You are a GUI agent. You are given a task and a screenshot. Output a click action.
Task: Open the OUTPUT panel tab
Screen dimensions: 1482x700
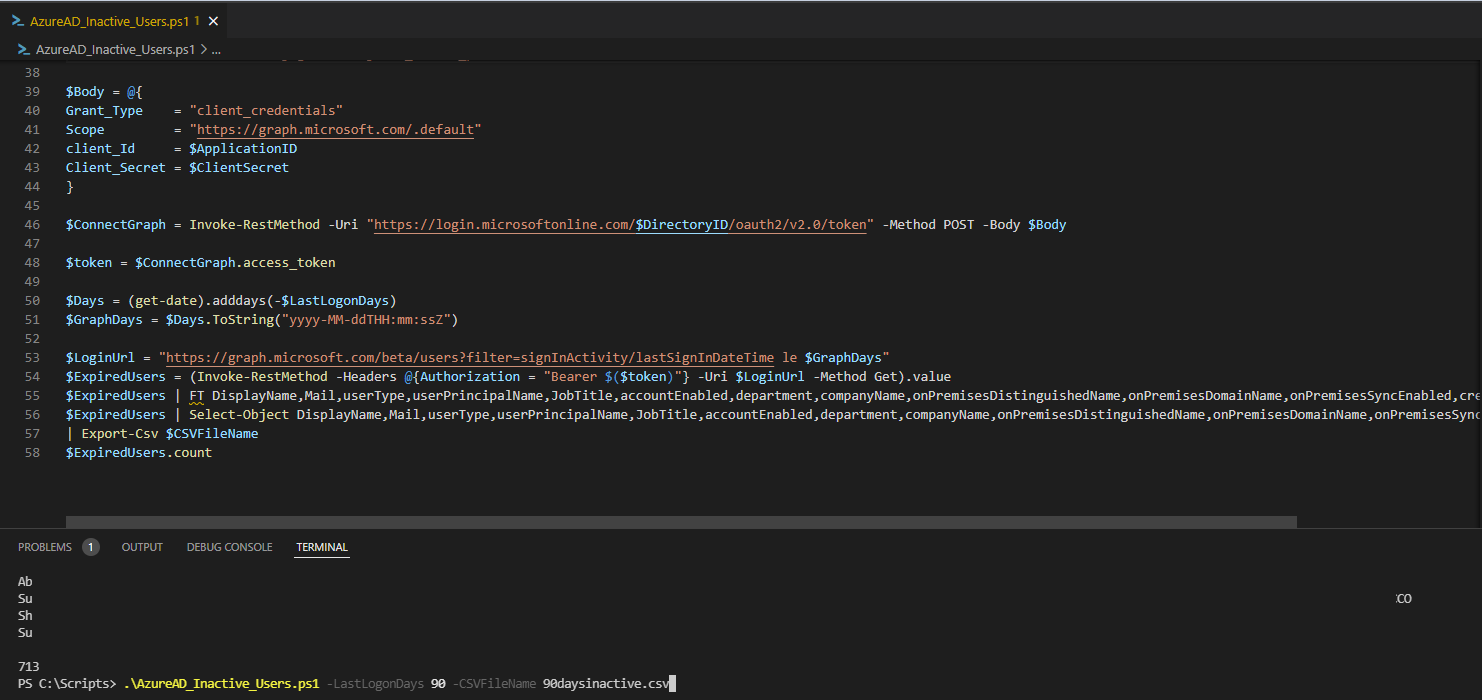(x=142, y=547)
